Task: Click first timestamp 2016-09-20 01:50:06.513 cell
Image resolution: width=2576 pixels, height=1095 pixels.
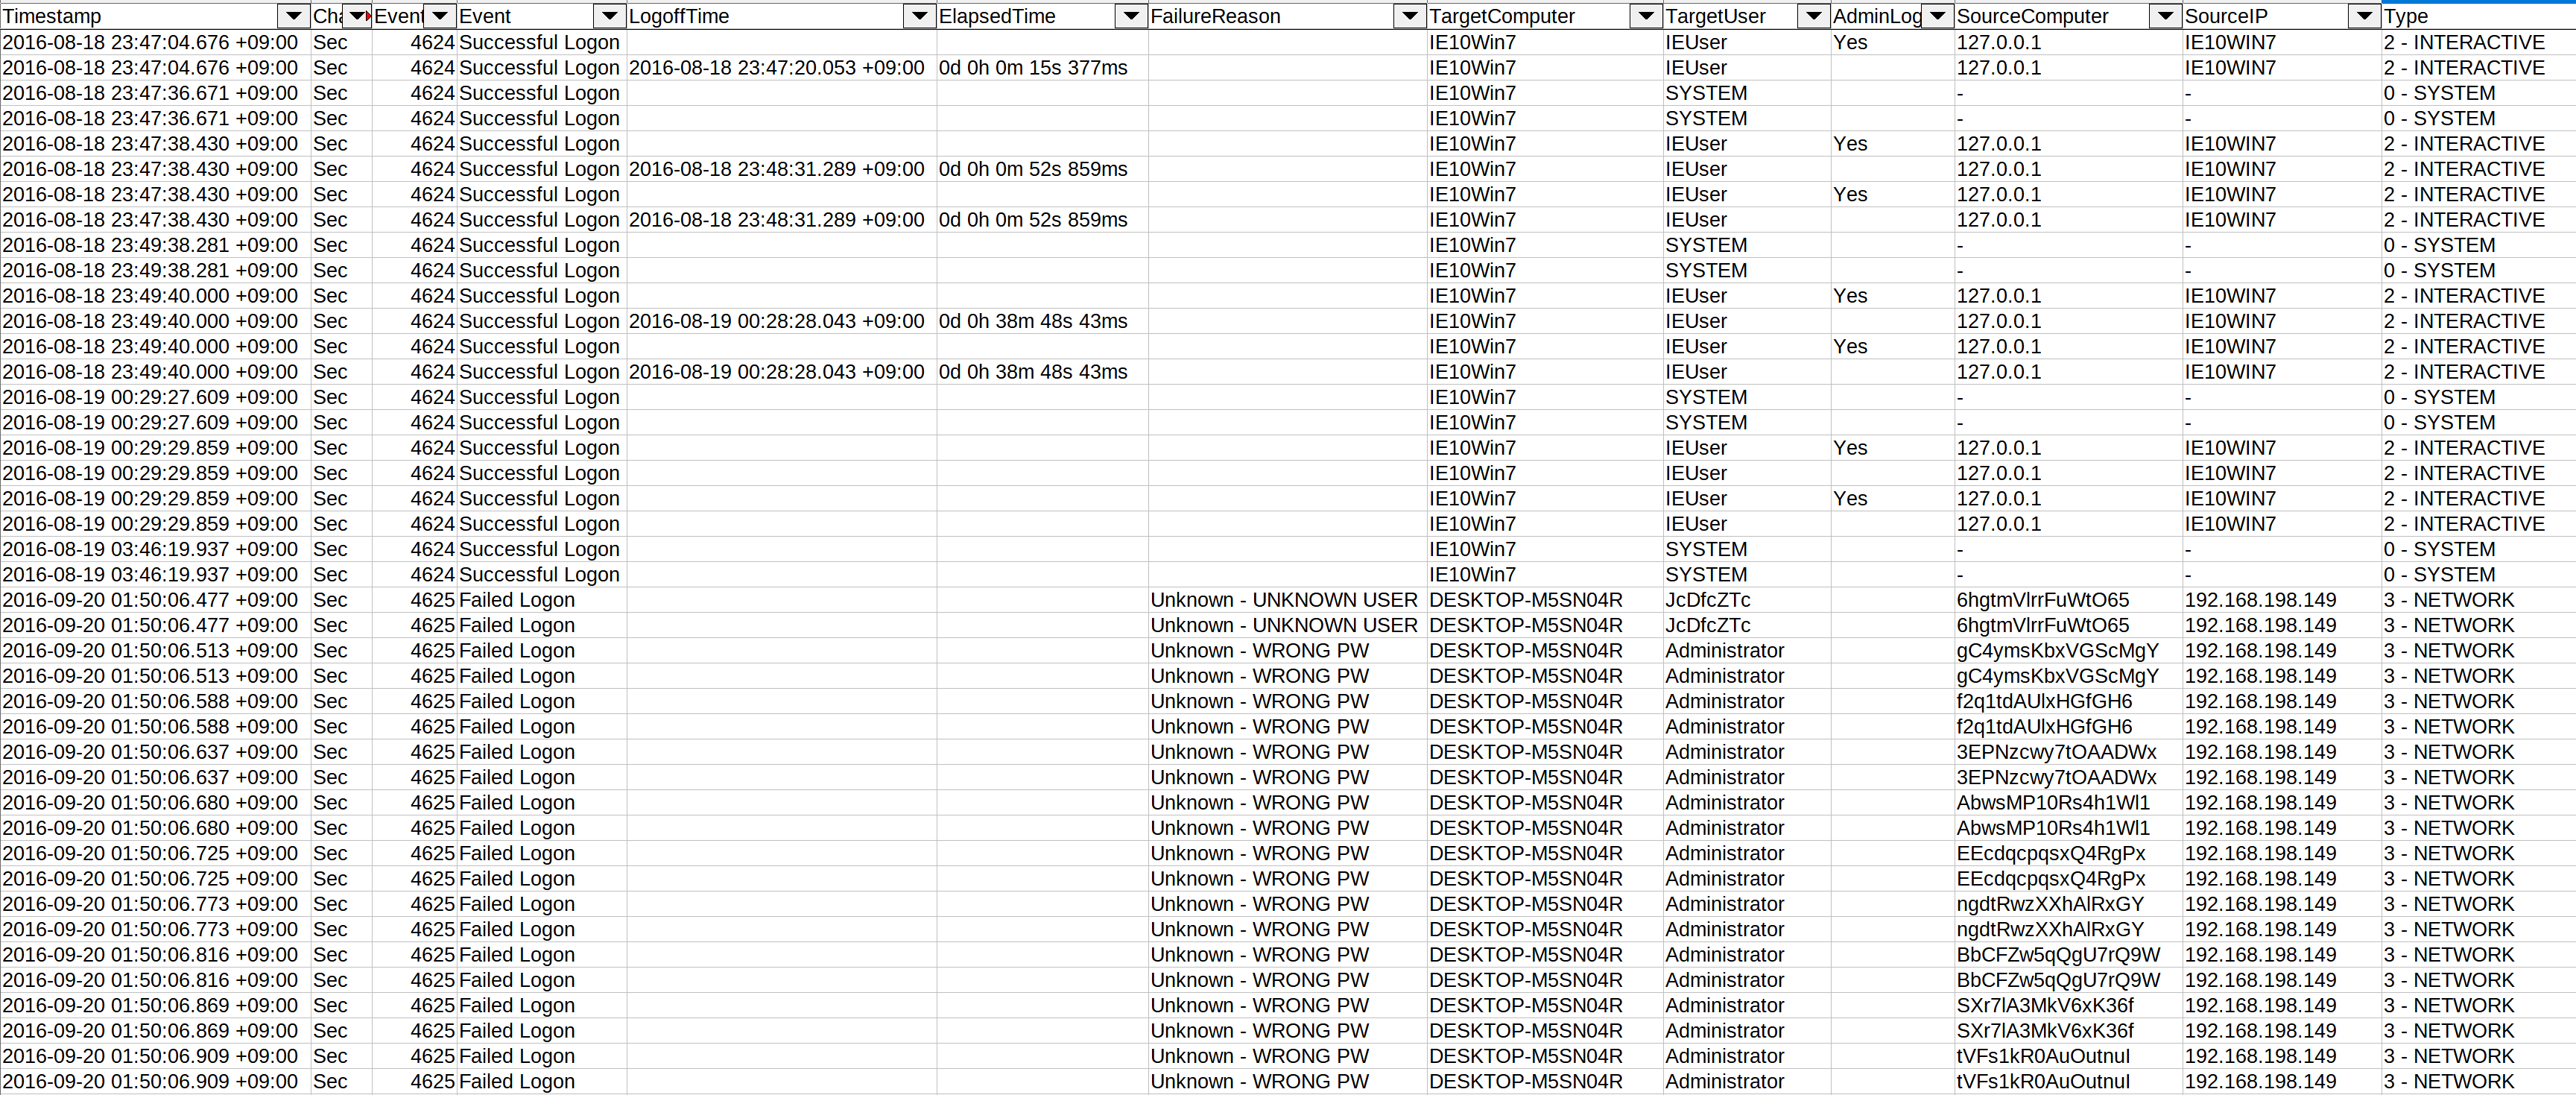Action: point(155,651)
